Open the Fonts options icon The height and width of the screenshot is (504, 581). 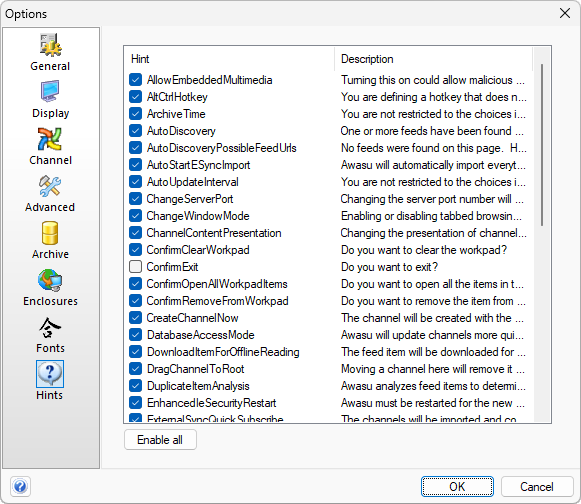click(50, 328)
